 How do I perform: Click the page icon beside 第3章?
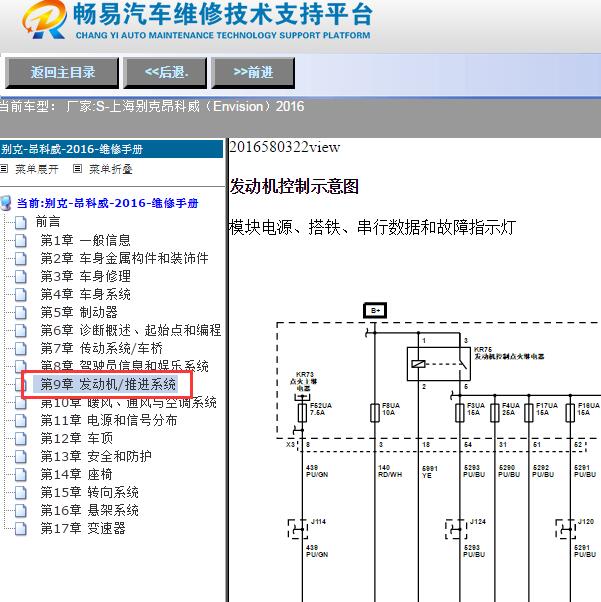(x=21, y=277)
